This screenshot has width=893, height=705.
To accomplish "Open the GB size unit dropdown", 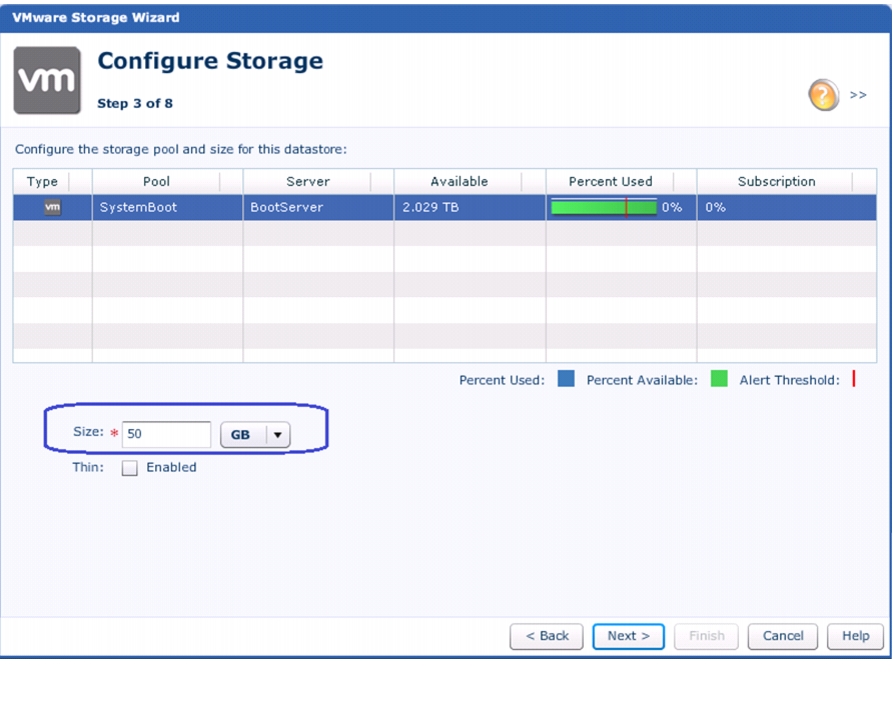I will coord(255,435).
